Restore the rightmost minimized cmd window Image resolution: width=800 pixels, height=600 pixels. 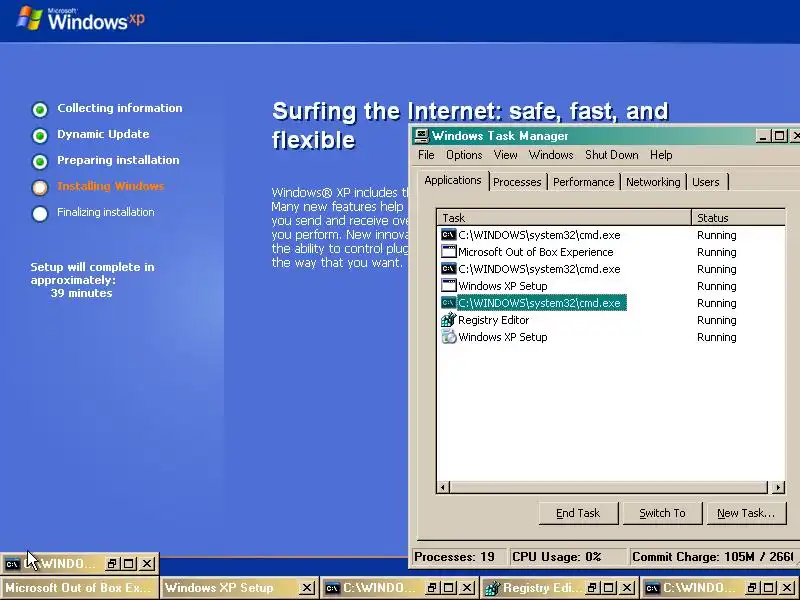click(752, 588)
